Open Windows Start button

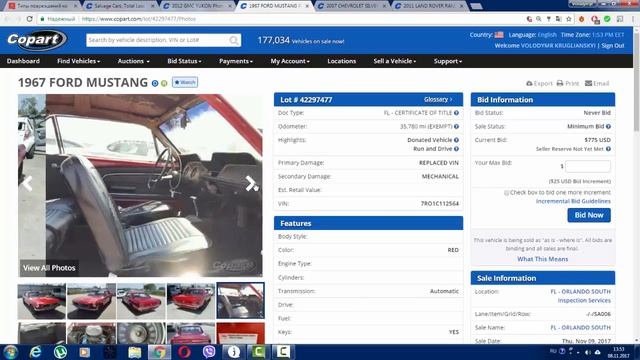(10, 352)
